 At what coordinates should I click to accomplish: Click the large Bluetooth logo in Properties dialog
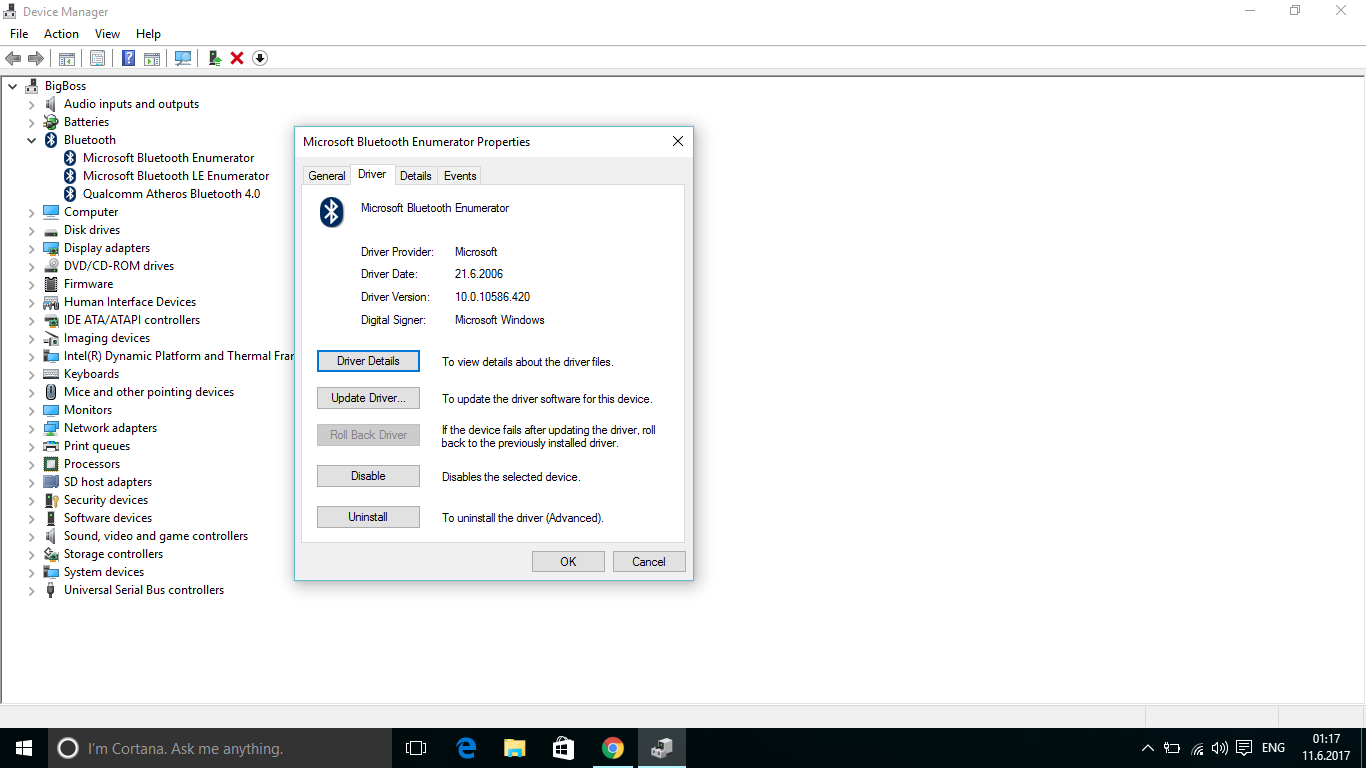click(332, 212)
